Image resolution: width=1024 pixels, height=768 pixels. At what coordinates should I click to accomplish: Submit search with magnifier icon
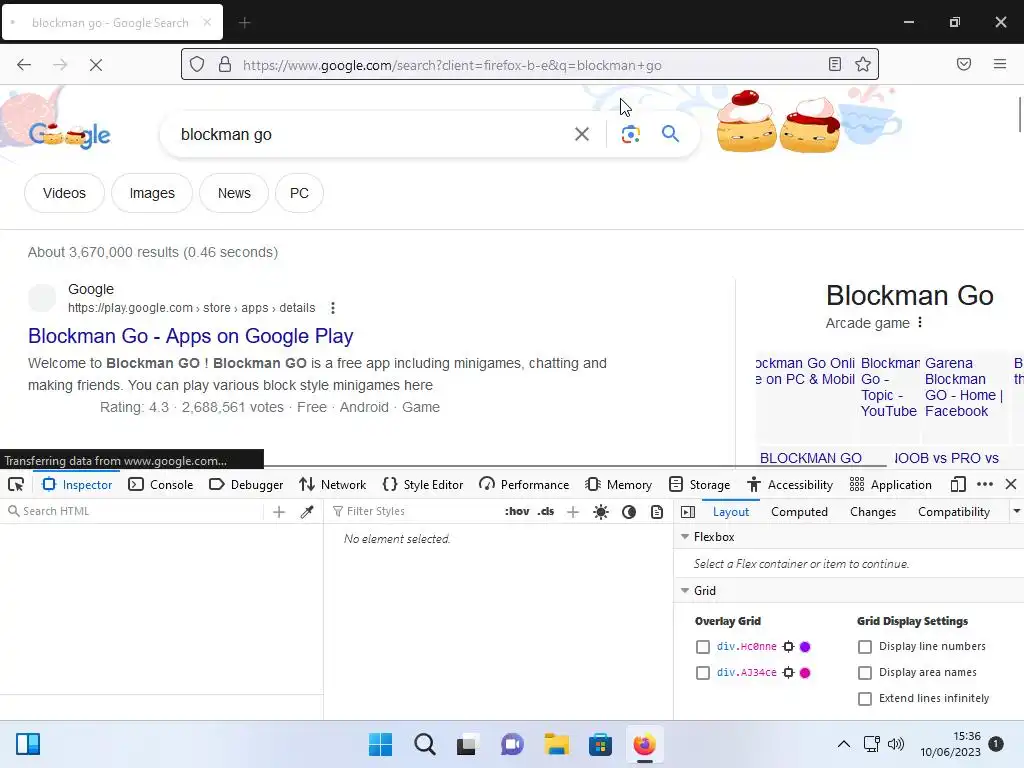coord(670,134)
